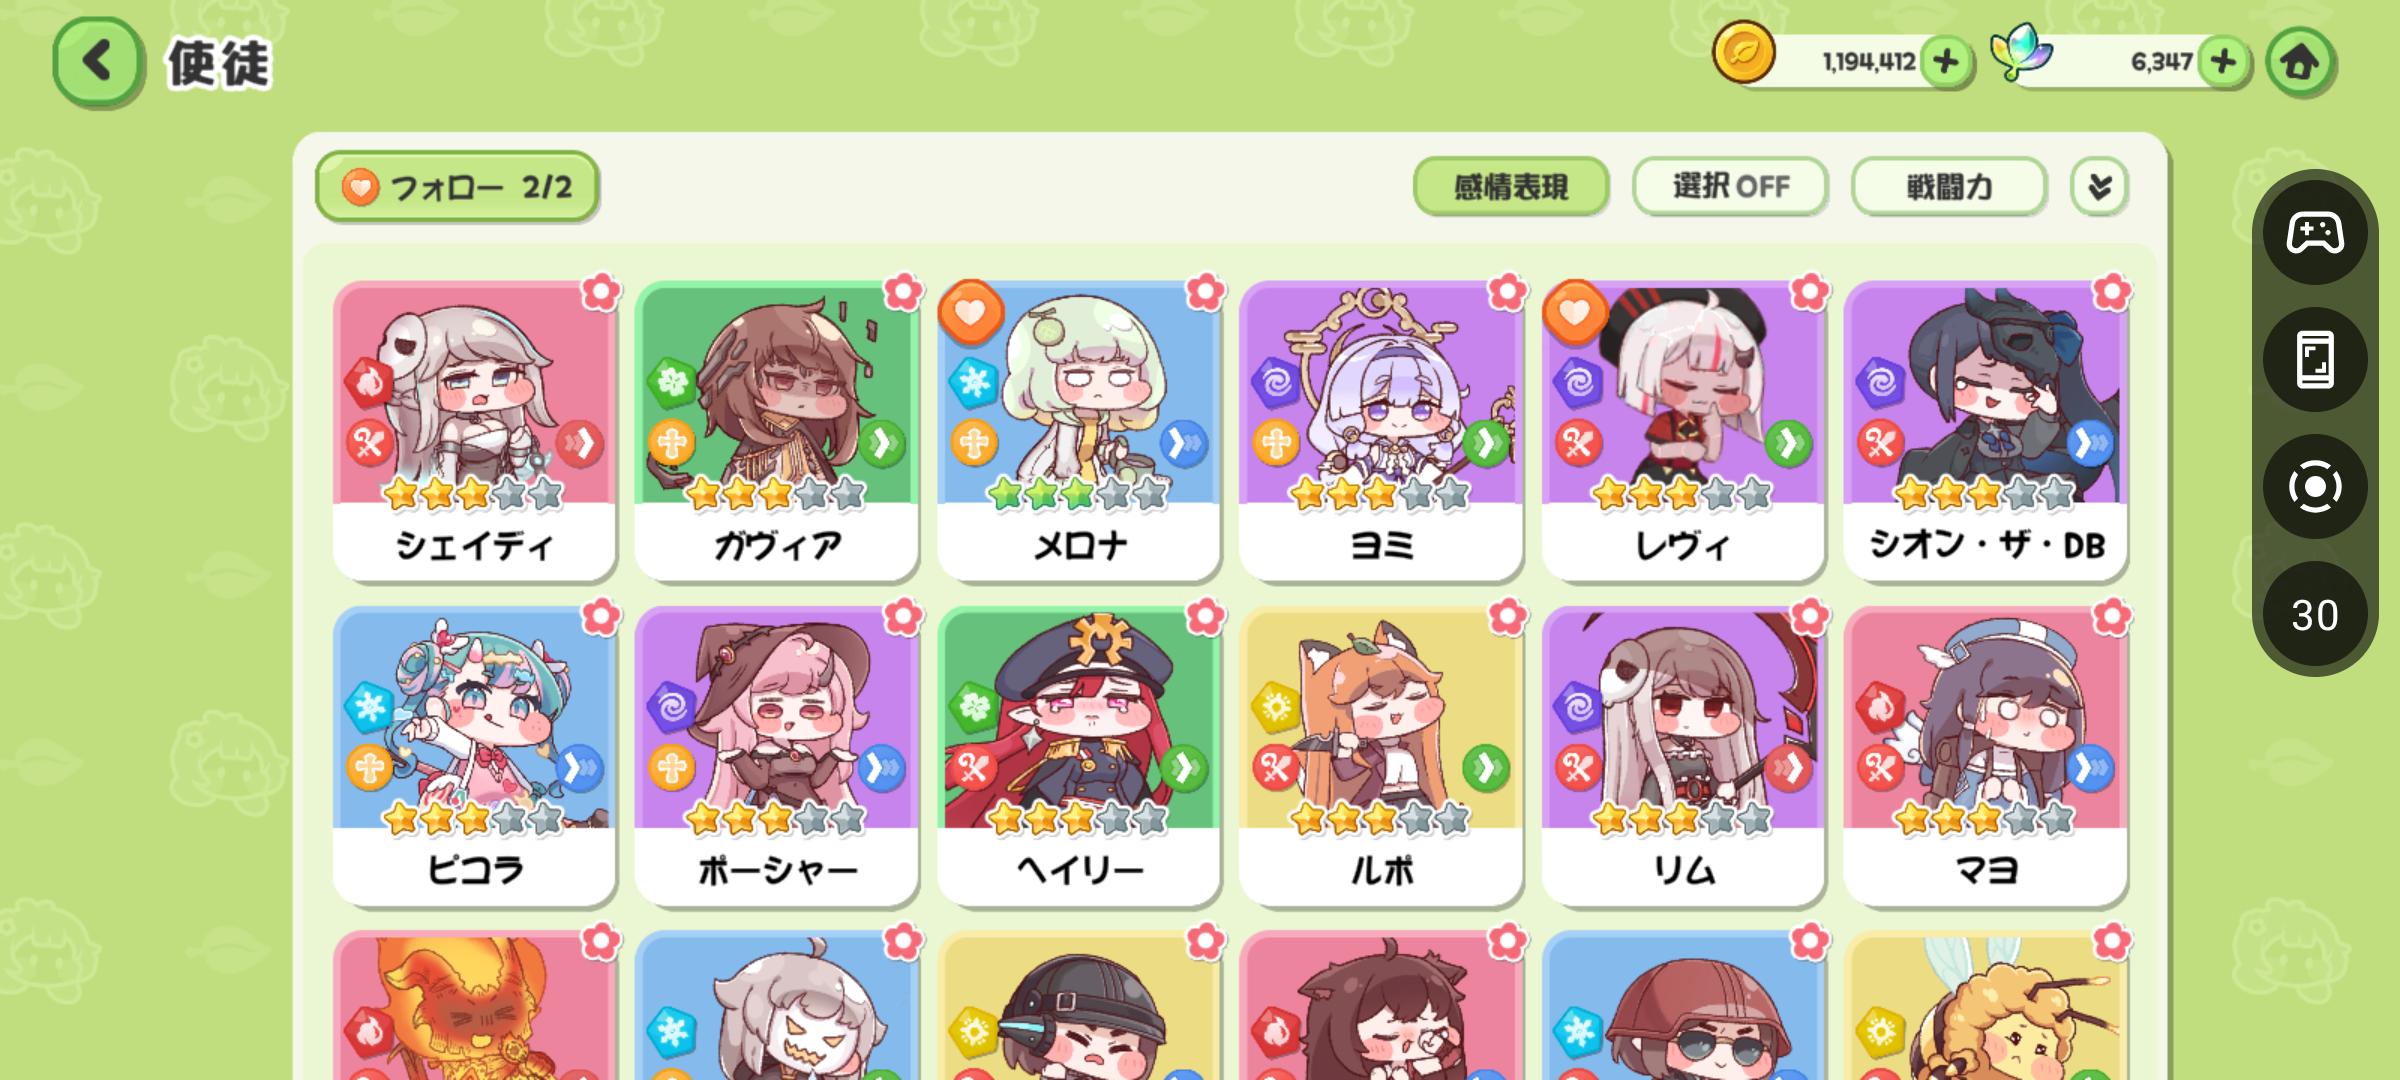Toggle the 選択 OFF selection mode

(1730, 186)
